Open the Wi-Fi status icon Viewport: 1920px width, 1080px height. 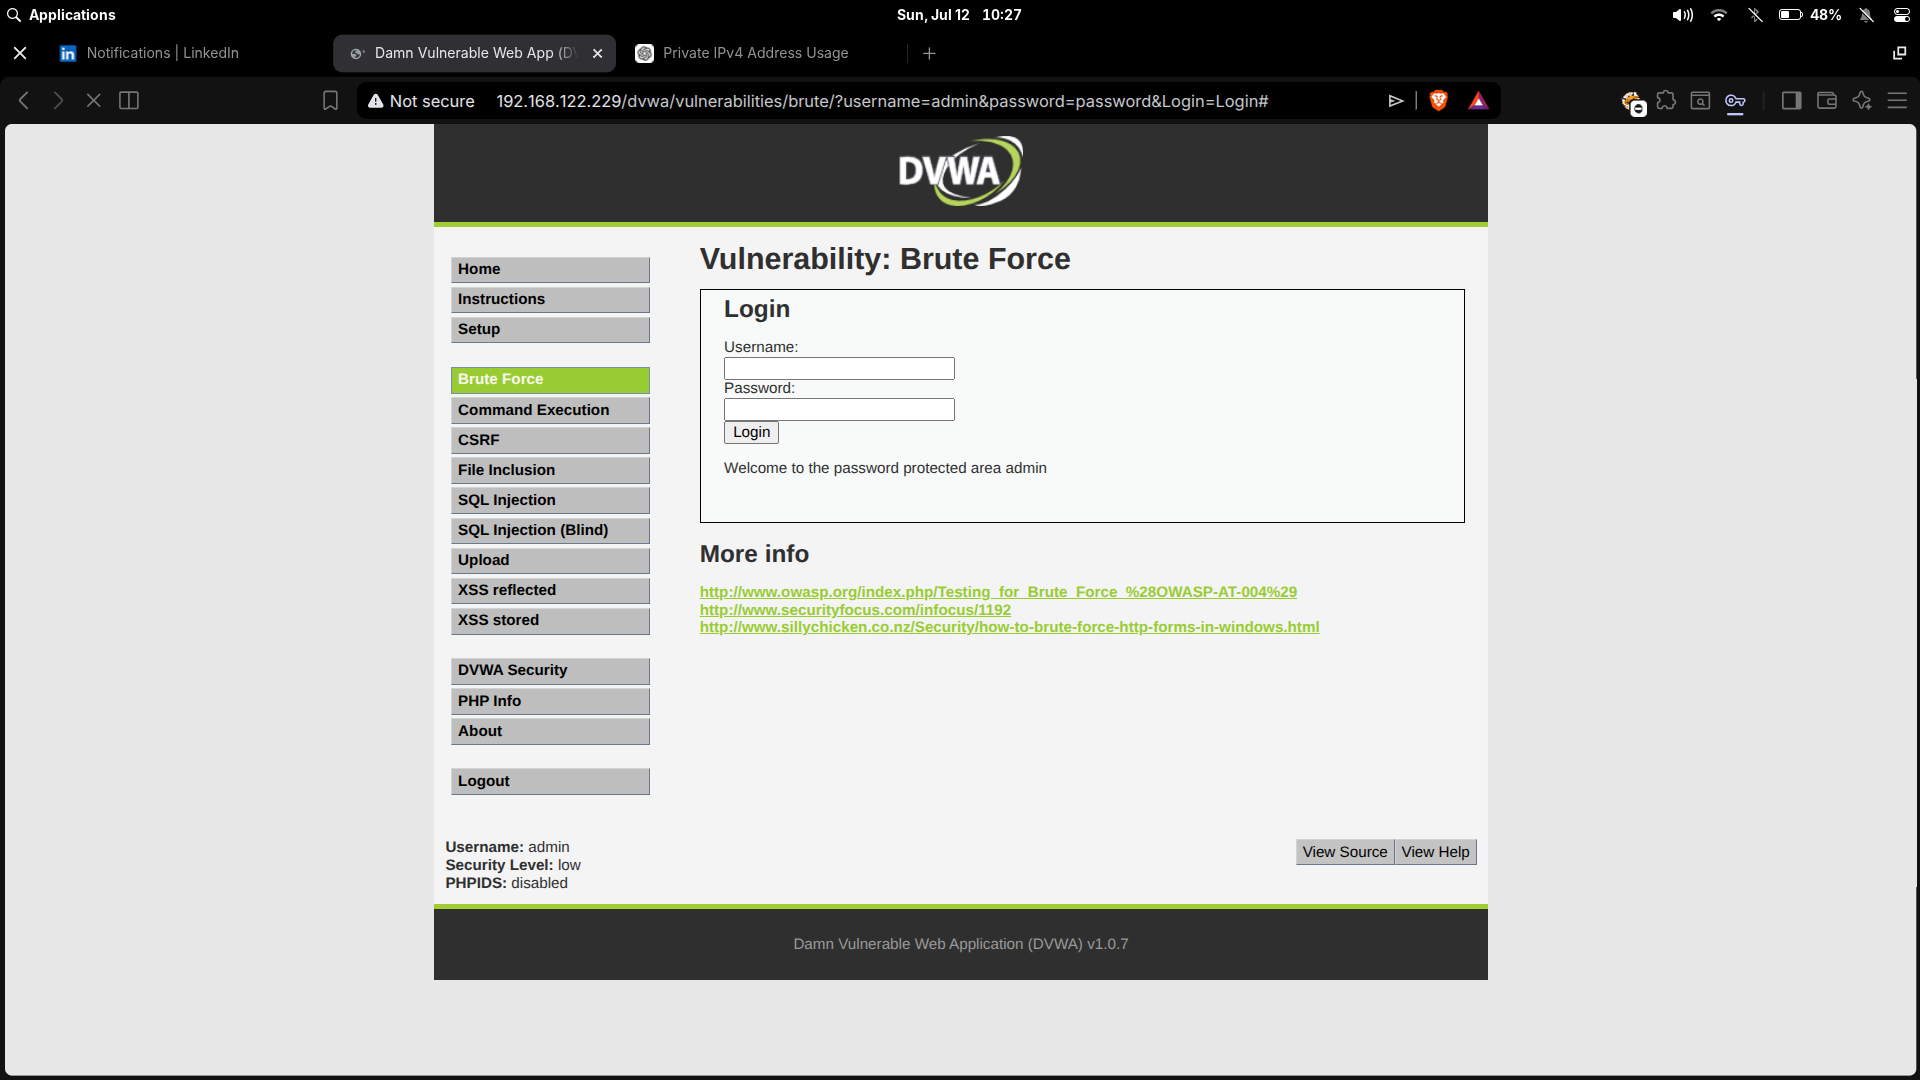tap(1719, 15)
